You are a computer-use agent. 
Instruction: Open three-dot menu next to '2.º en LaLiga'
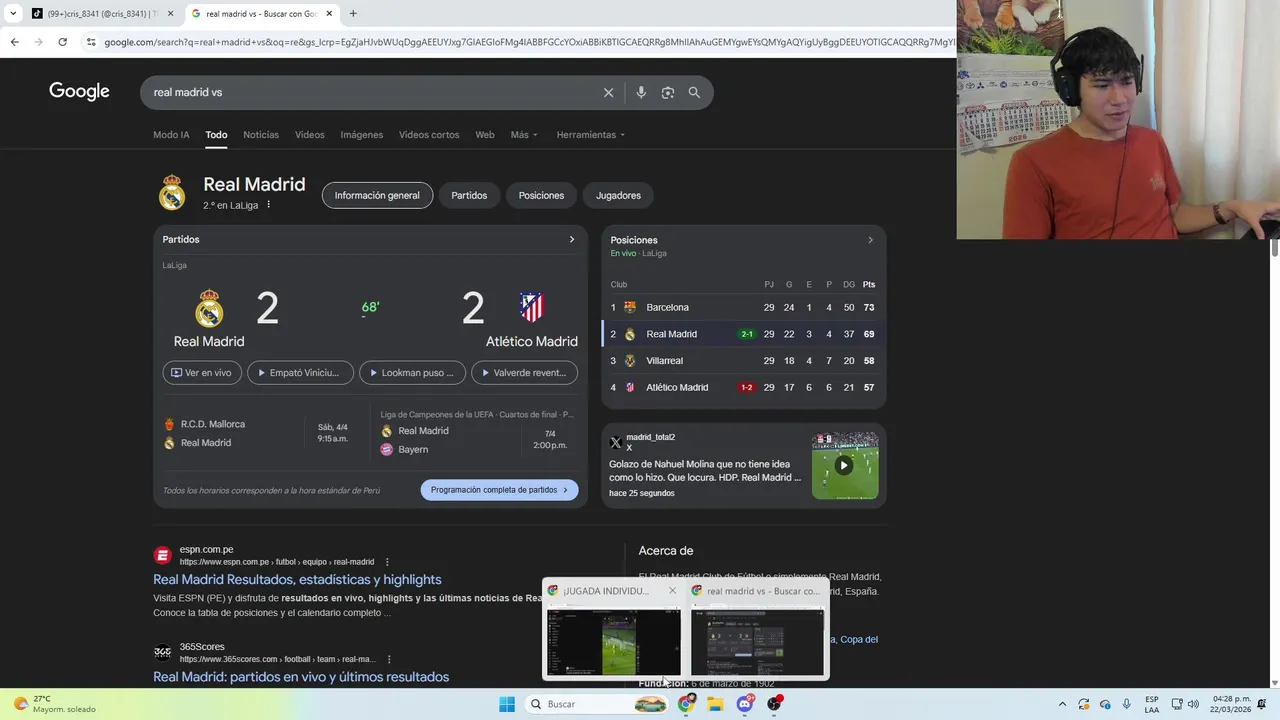268,205
